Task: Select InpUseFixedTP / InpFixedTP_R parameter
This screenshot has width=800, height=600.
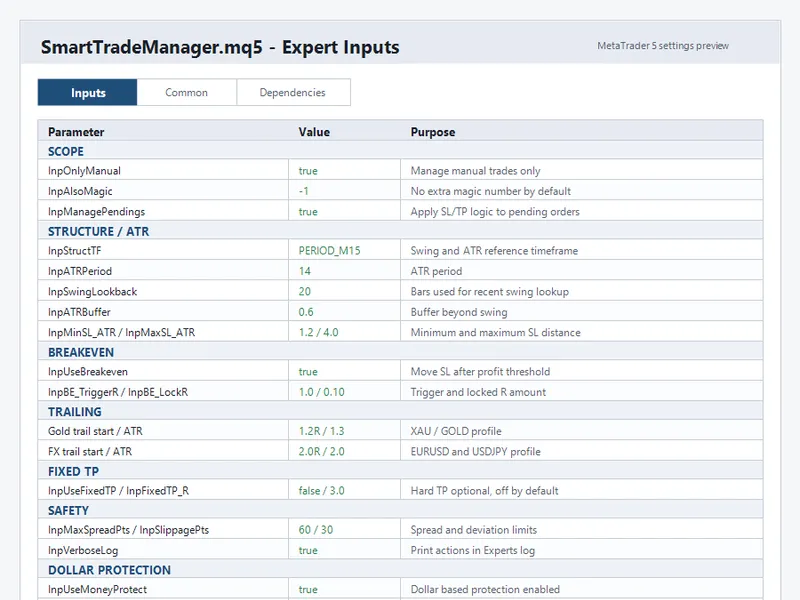Action: [x=118, y=491]
